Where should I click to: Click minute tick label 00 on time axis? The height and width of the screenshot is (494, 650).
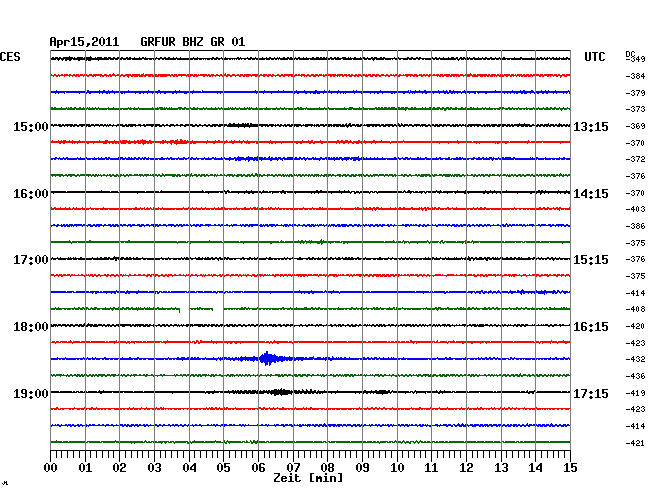[51, 468]
